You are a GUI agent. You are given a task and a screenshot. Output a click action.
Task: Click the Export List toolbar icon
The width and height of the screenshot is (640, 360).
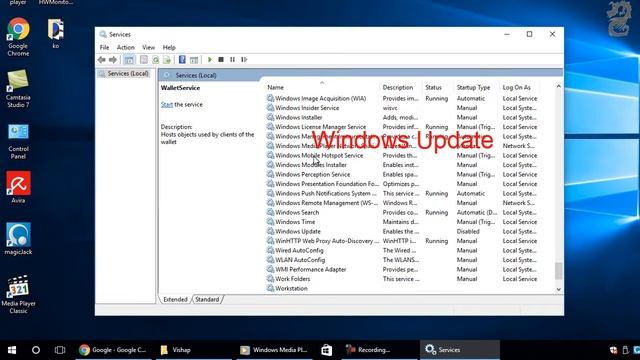point(167,60)
